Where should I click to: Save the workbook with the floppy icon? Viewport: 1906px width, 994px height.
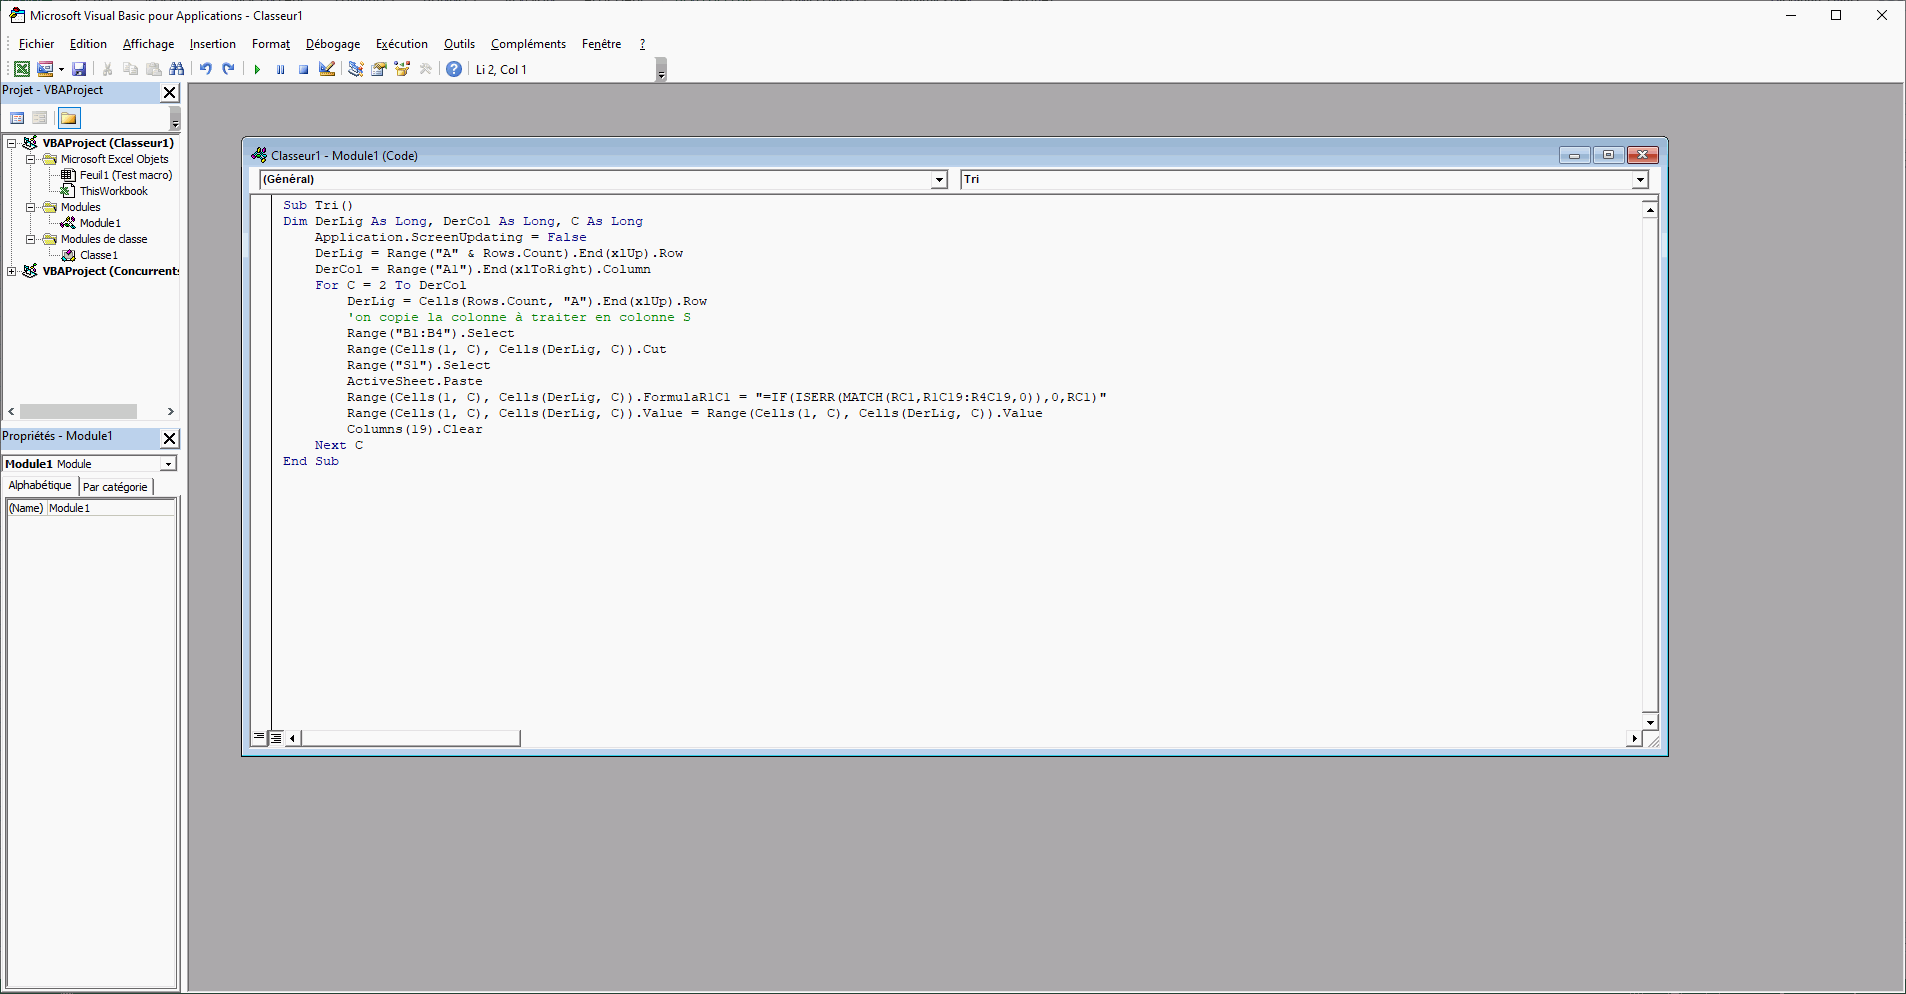(x=79, y=69)
